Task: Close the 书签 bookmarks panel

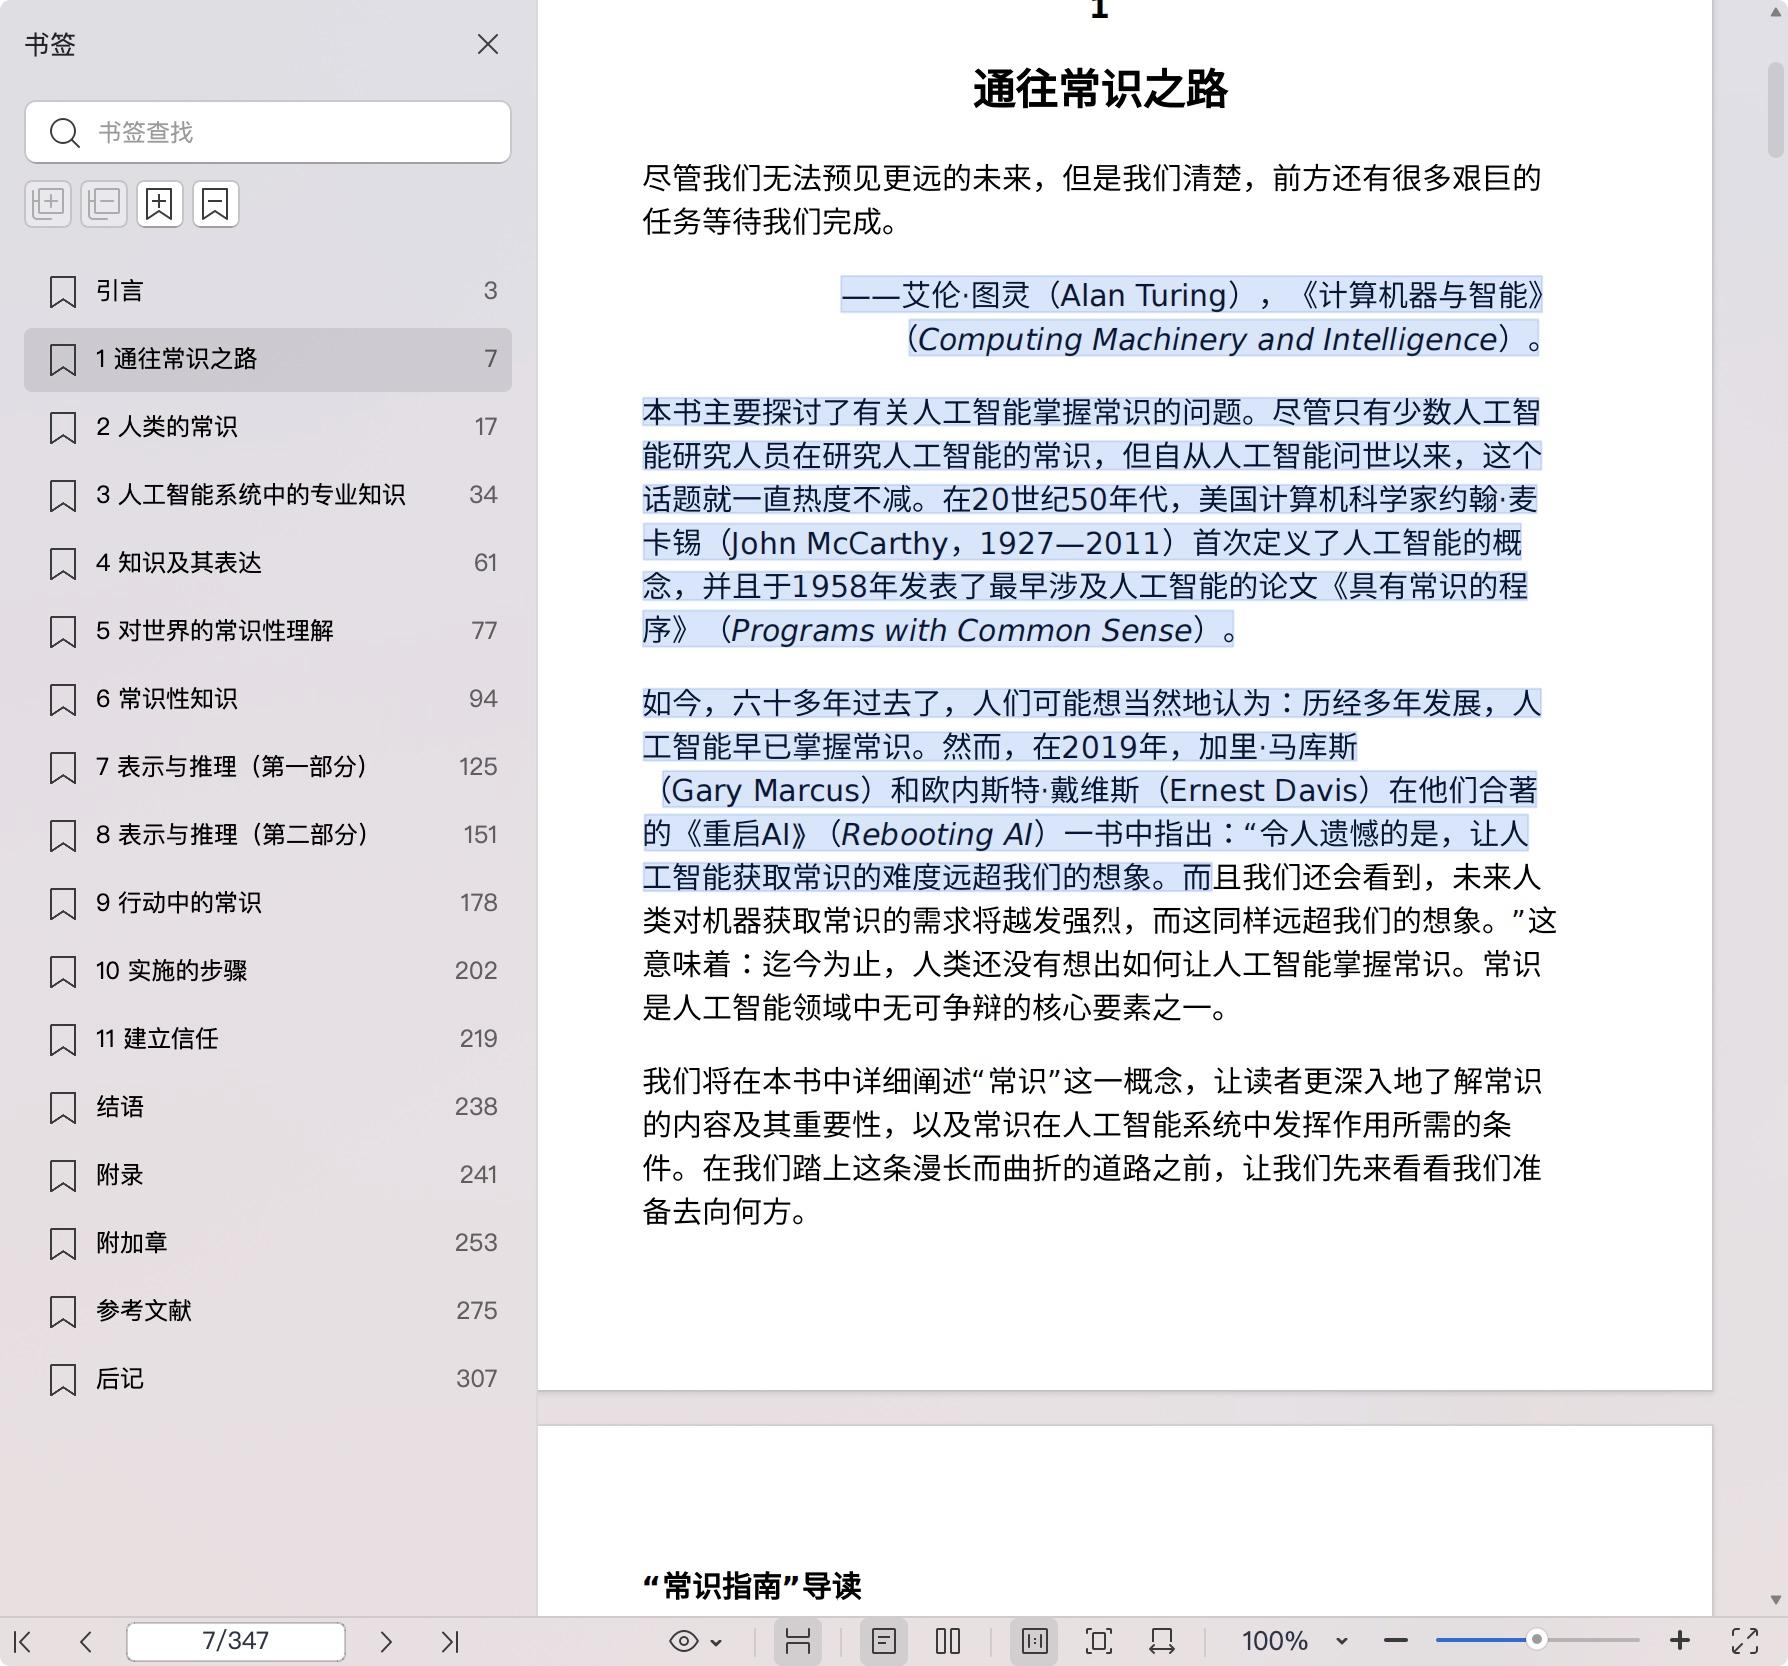Action: pos(488,45)
